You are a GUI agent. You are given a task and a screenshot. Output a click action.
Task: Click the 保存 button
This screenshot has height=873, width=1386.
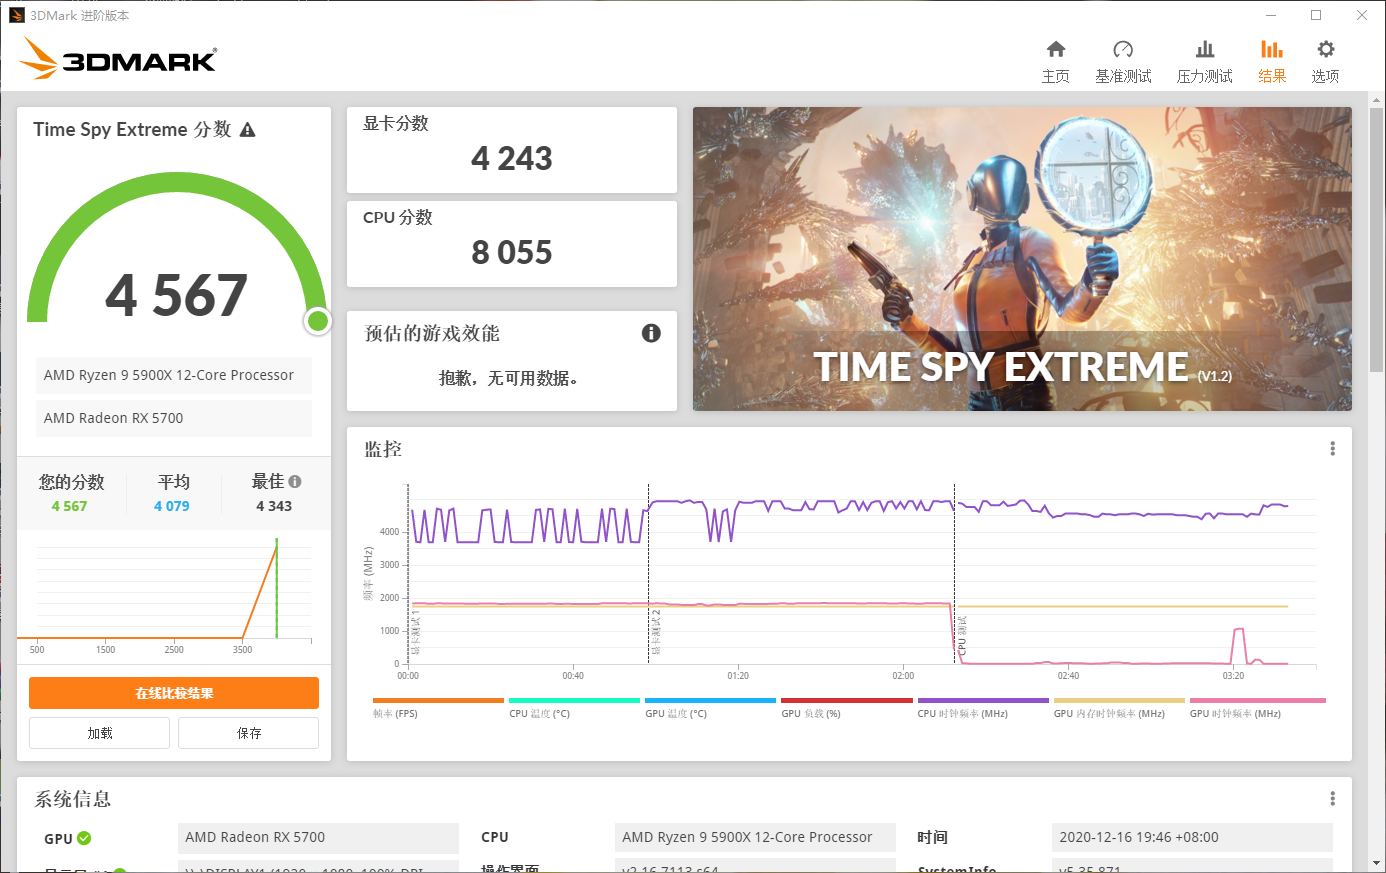(x=248, y=733)
